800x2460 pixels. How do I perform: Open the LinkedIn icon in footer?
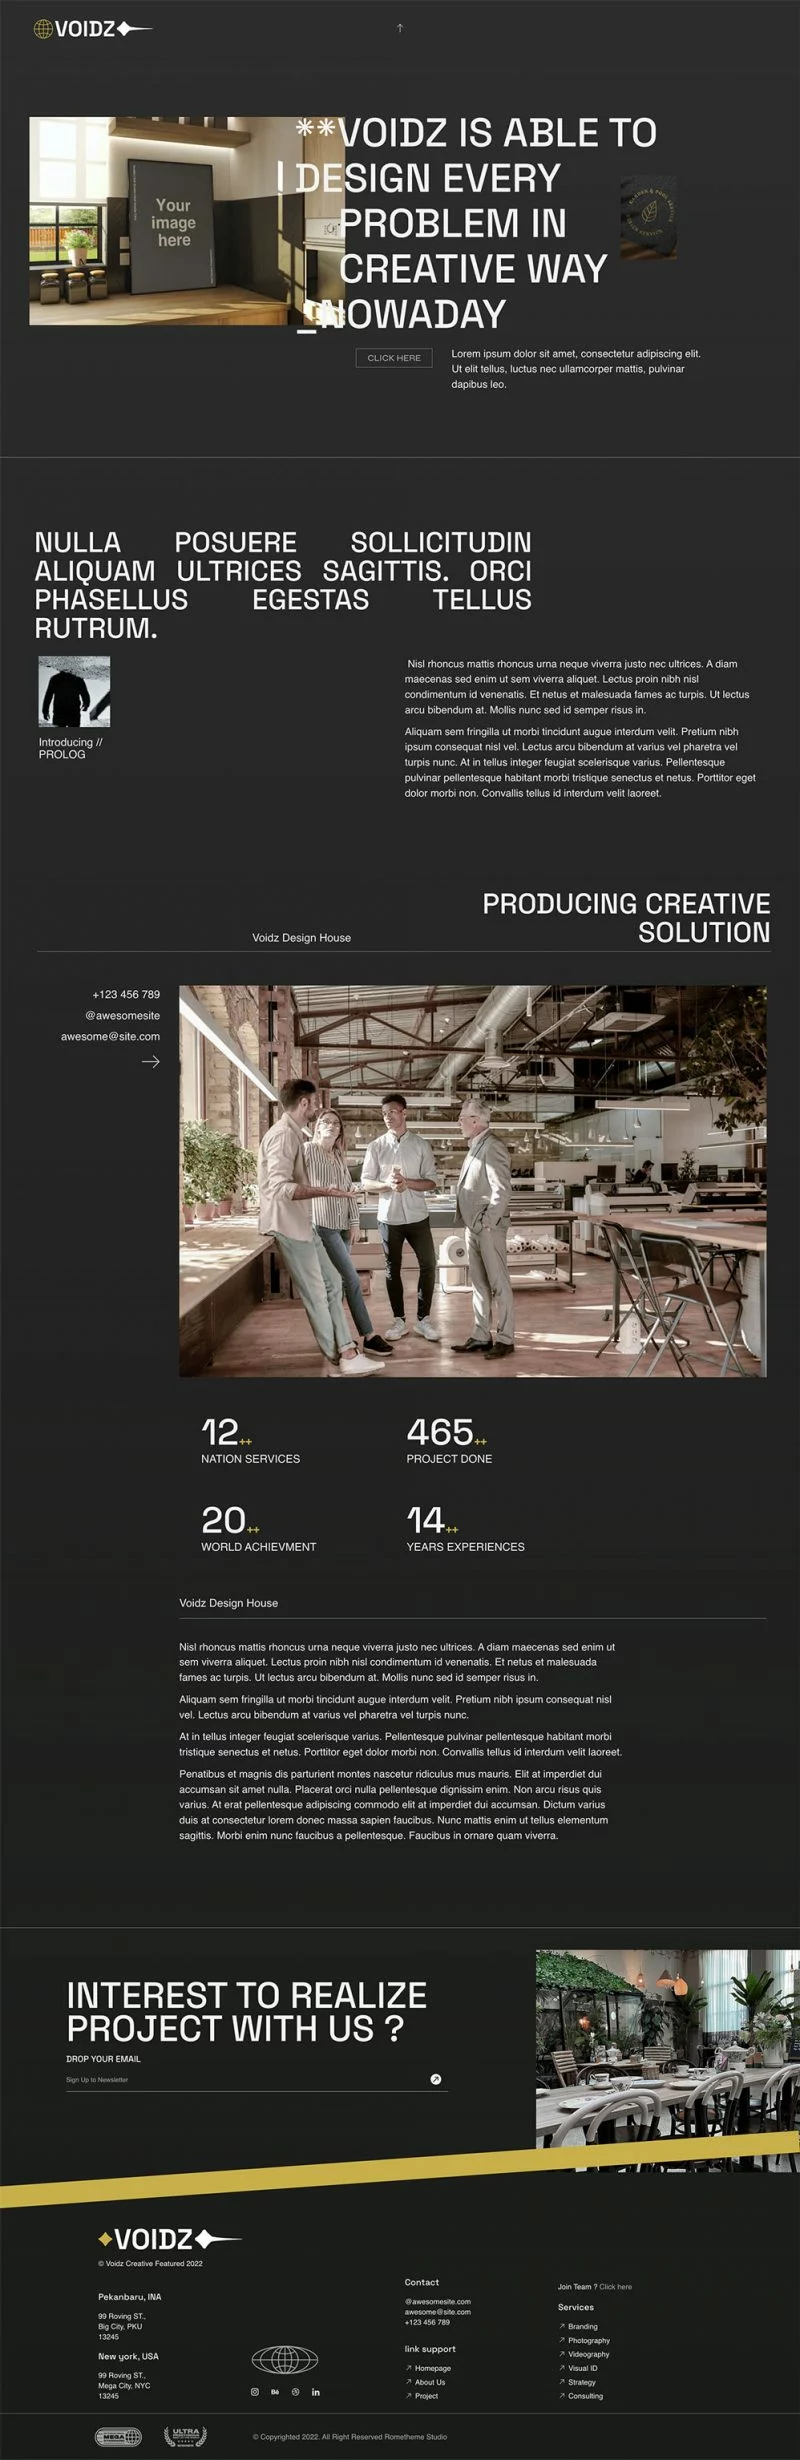[x=316, y=2392]
